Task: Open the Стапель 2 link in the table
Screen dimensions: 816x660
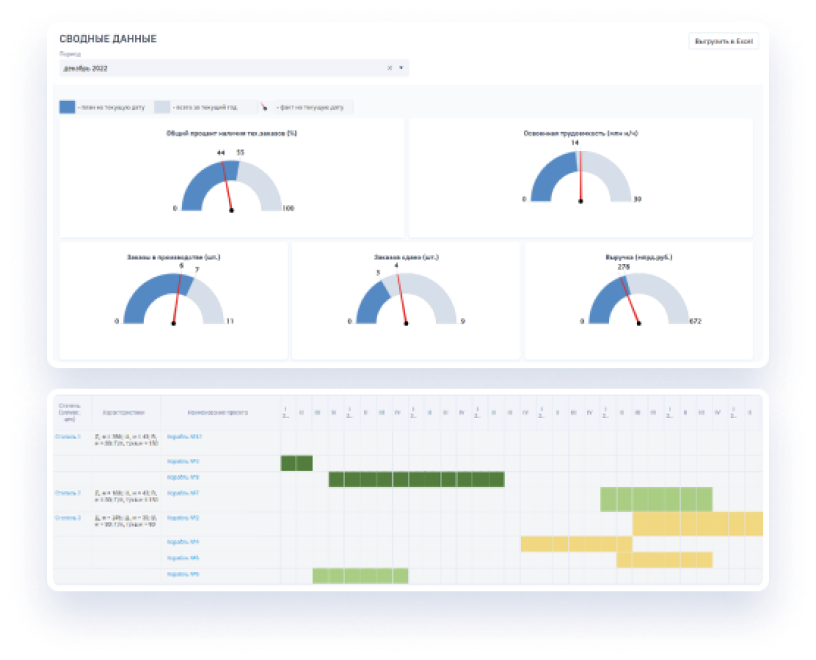Action: click(68, 493)
